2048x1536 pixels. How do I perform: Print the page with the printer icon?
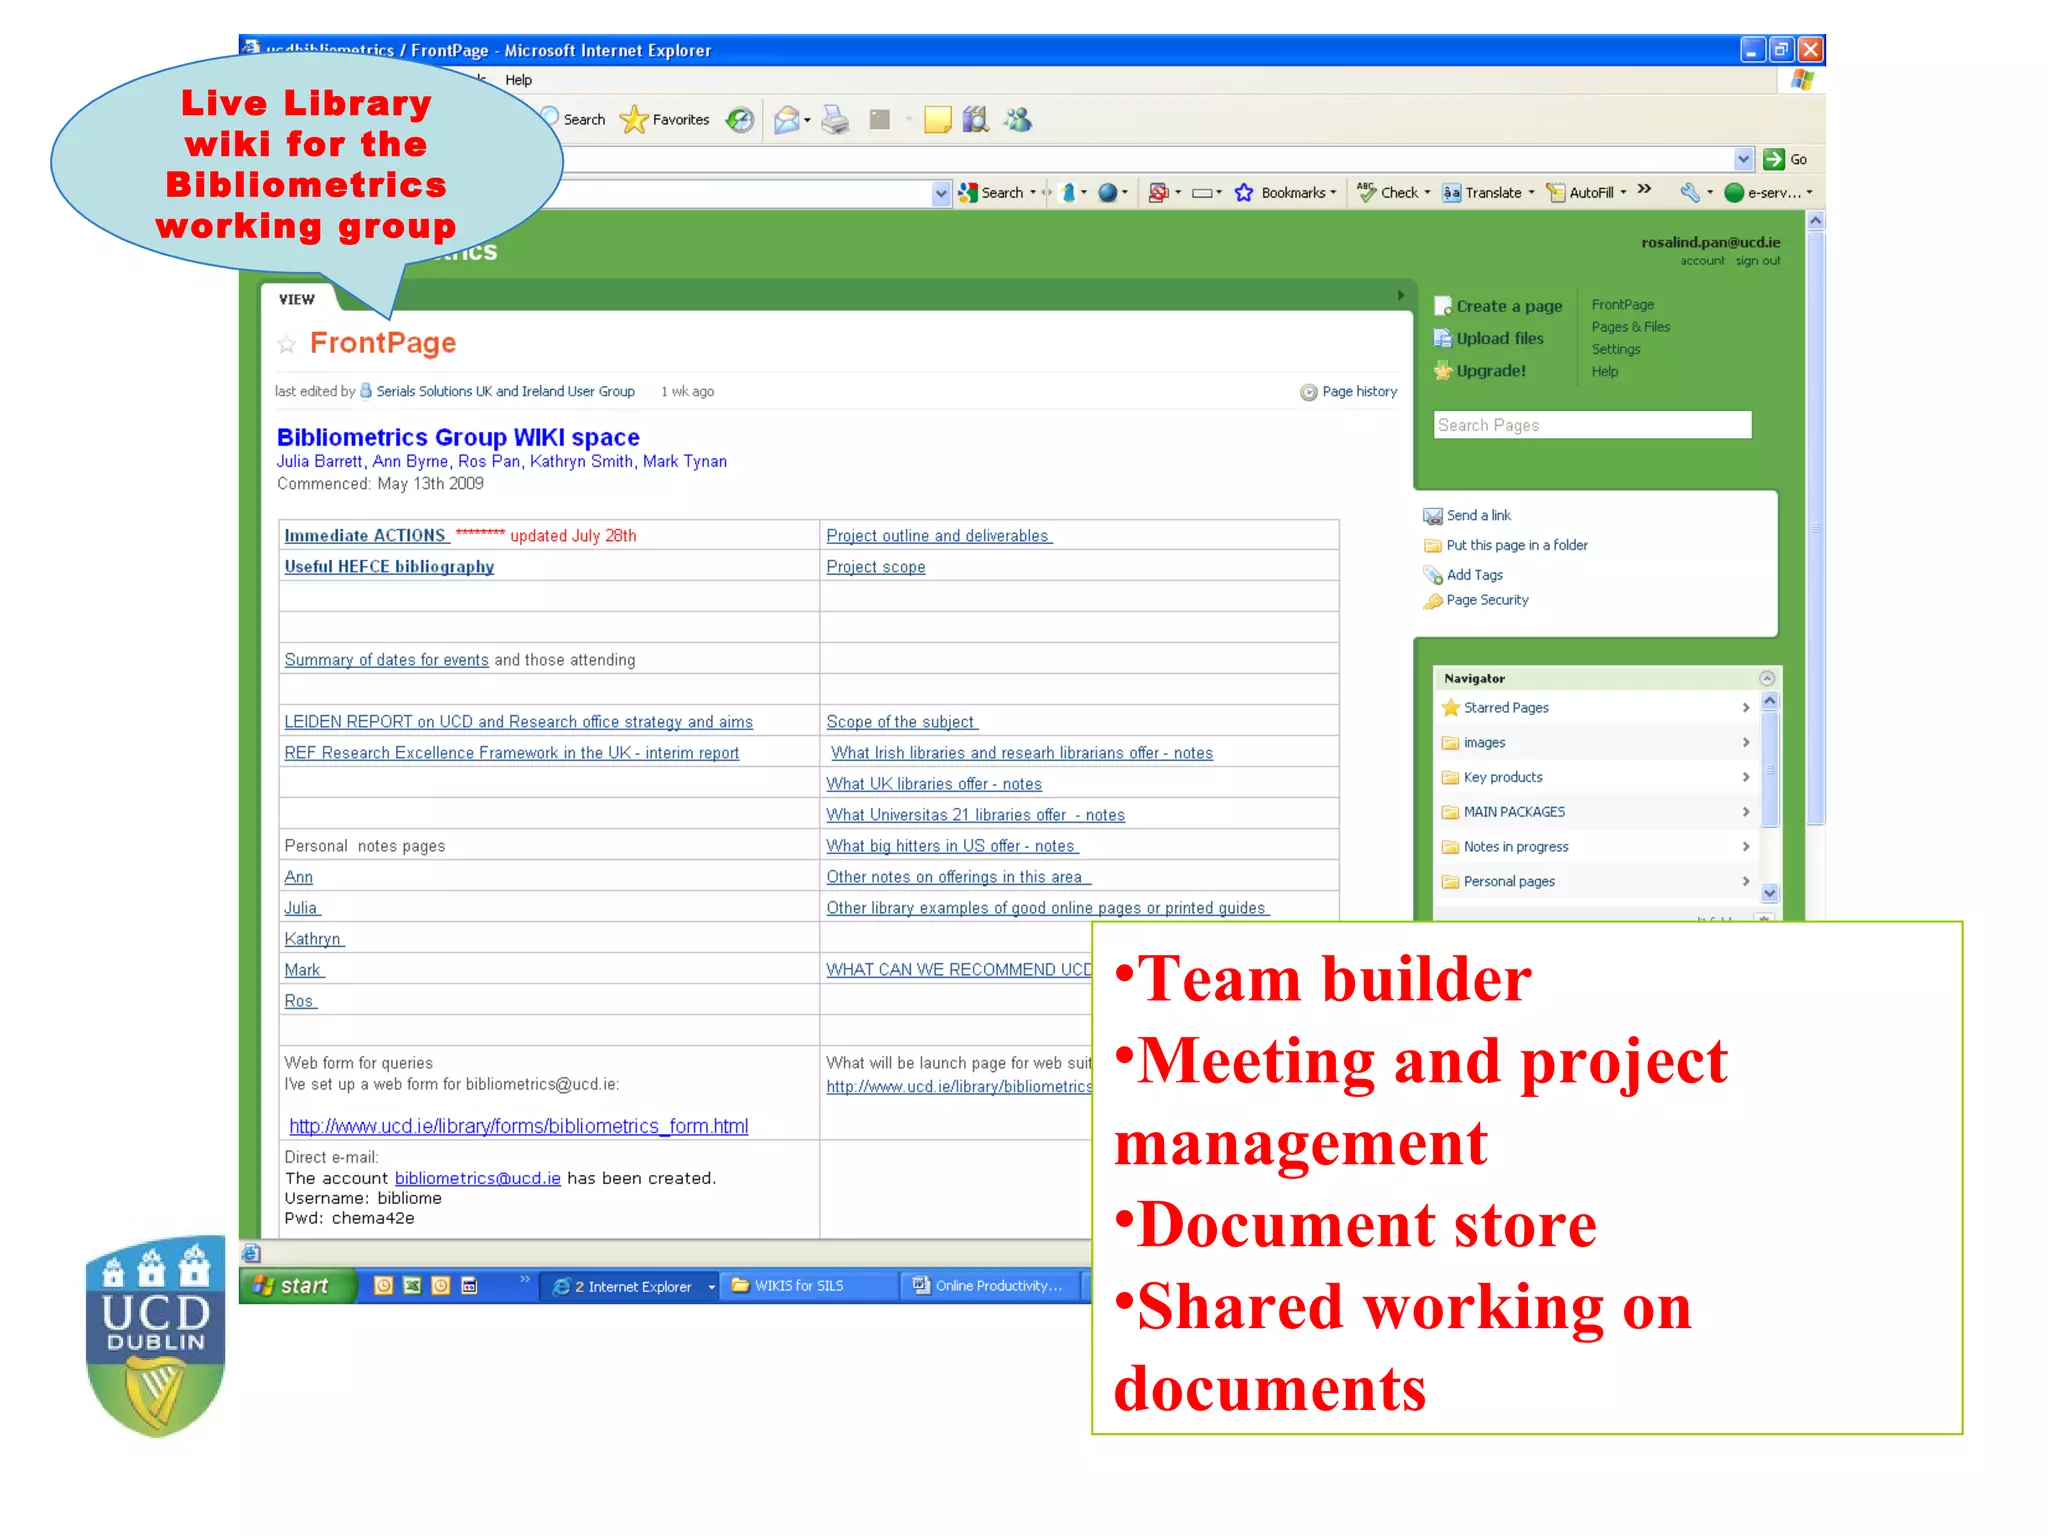835,120
